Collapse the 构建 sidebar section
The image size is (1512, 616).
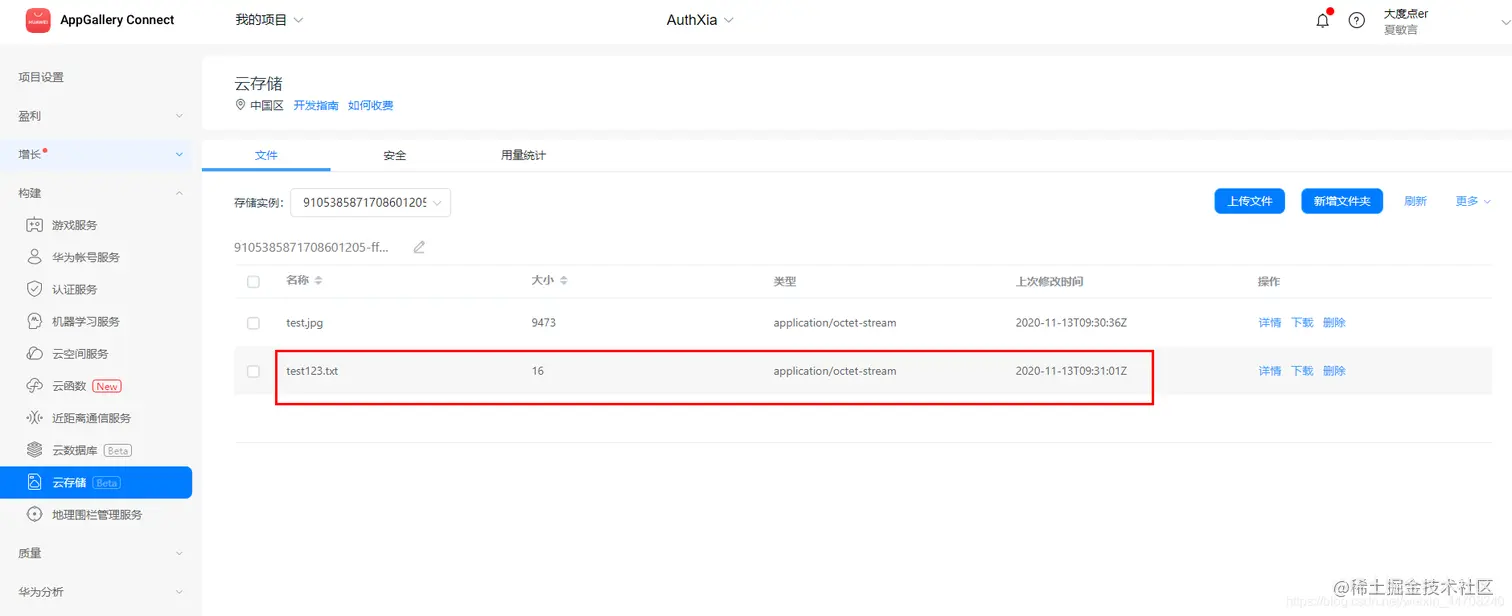(96, 193)
